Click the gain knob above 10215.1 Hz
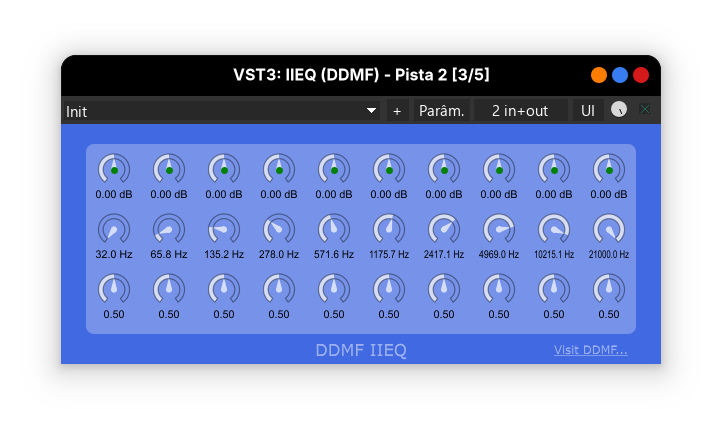This screenshot has height=431, width=722. [x=553, y=170]
